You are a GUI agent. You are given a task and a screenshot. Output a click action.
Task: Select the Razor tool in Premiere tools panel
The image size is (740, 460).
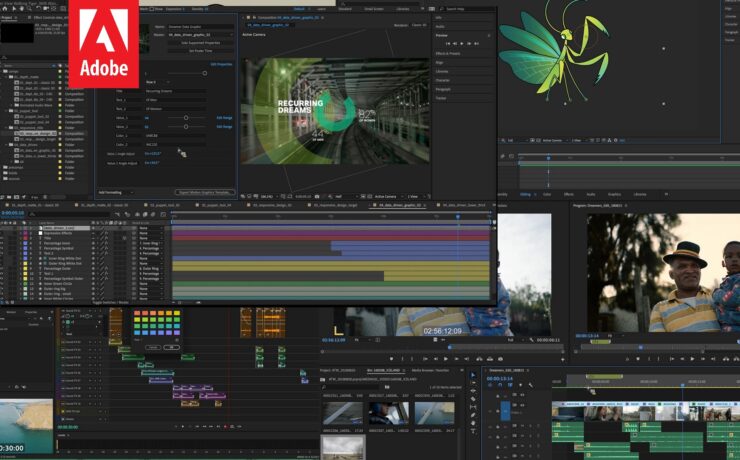(473, 399)
